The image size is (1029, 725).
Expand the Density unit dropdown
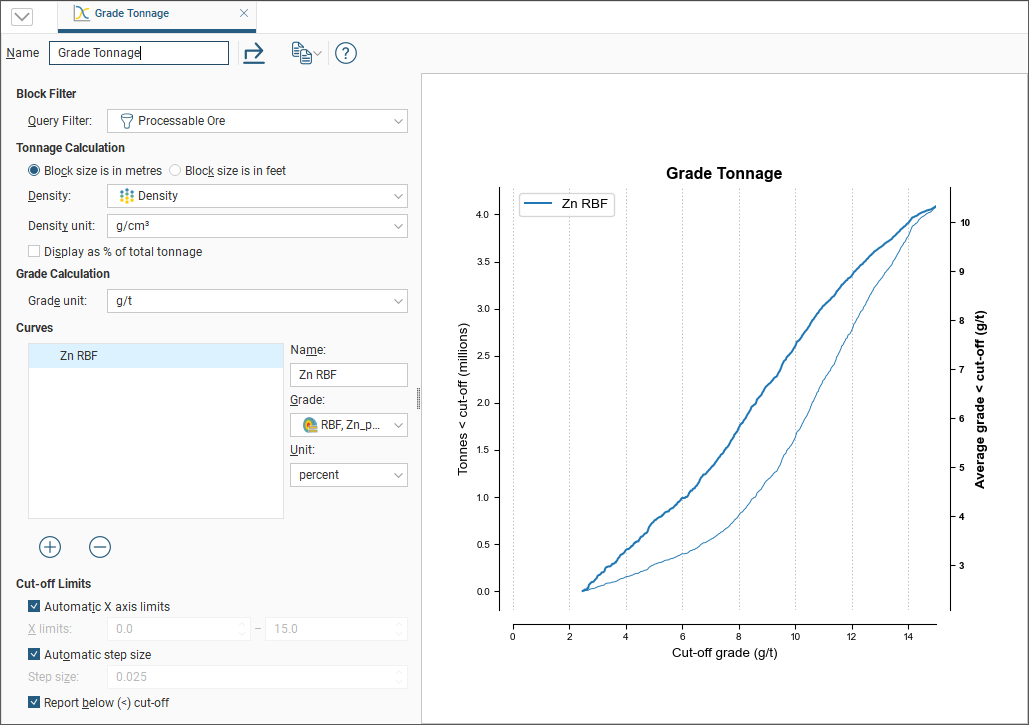(x=257, y=226)
